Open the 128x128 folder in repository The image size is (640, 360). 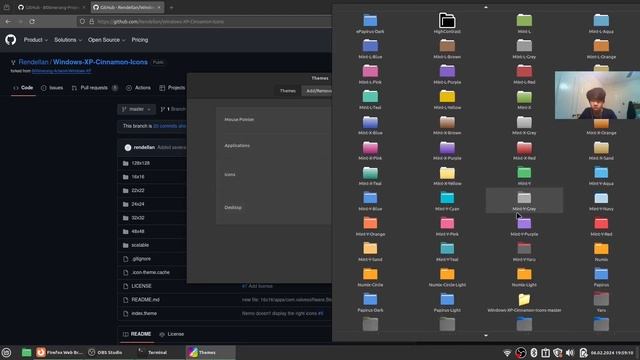tap(140, 163)
